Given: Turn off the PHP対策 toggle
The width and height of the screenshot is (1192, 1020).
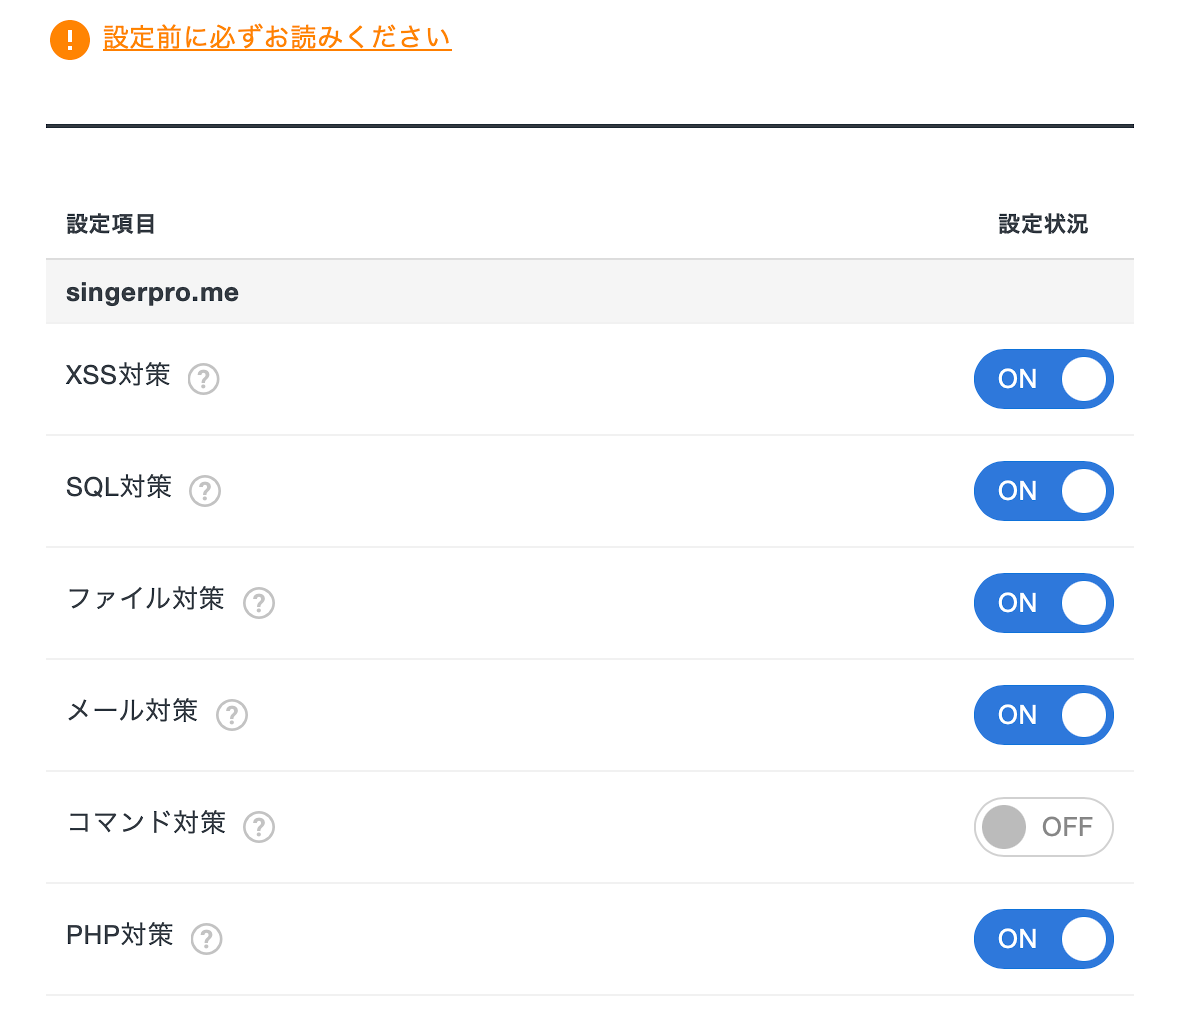Looking at the screenshot, I should [1043, 939].
